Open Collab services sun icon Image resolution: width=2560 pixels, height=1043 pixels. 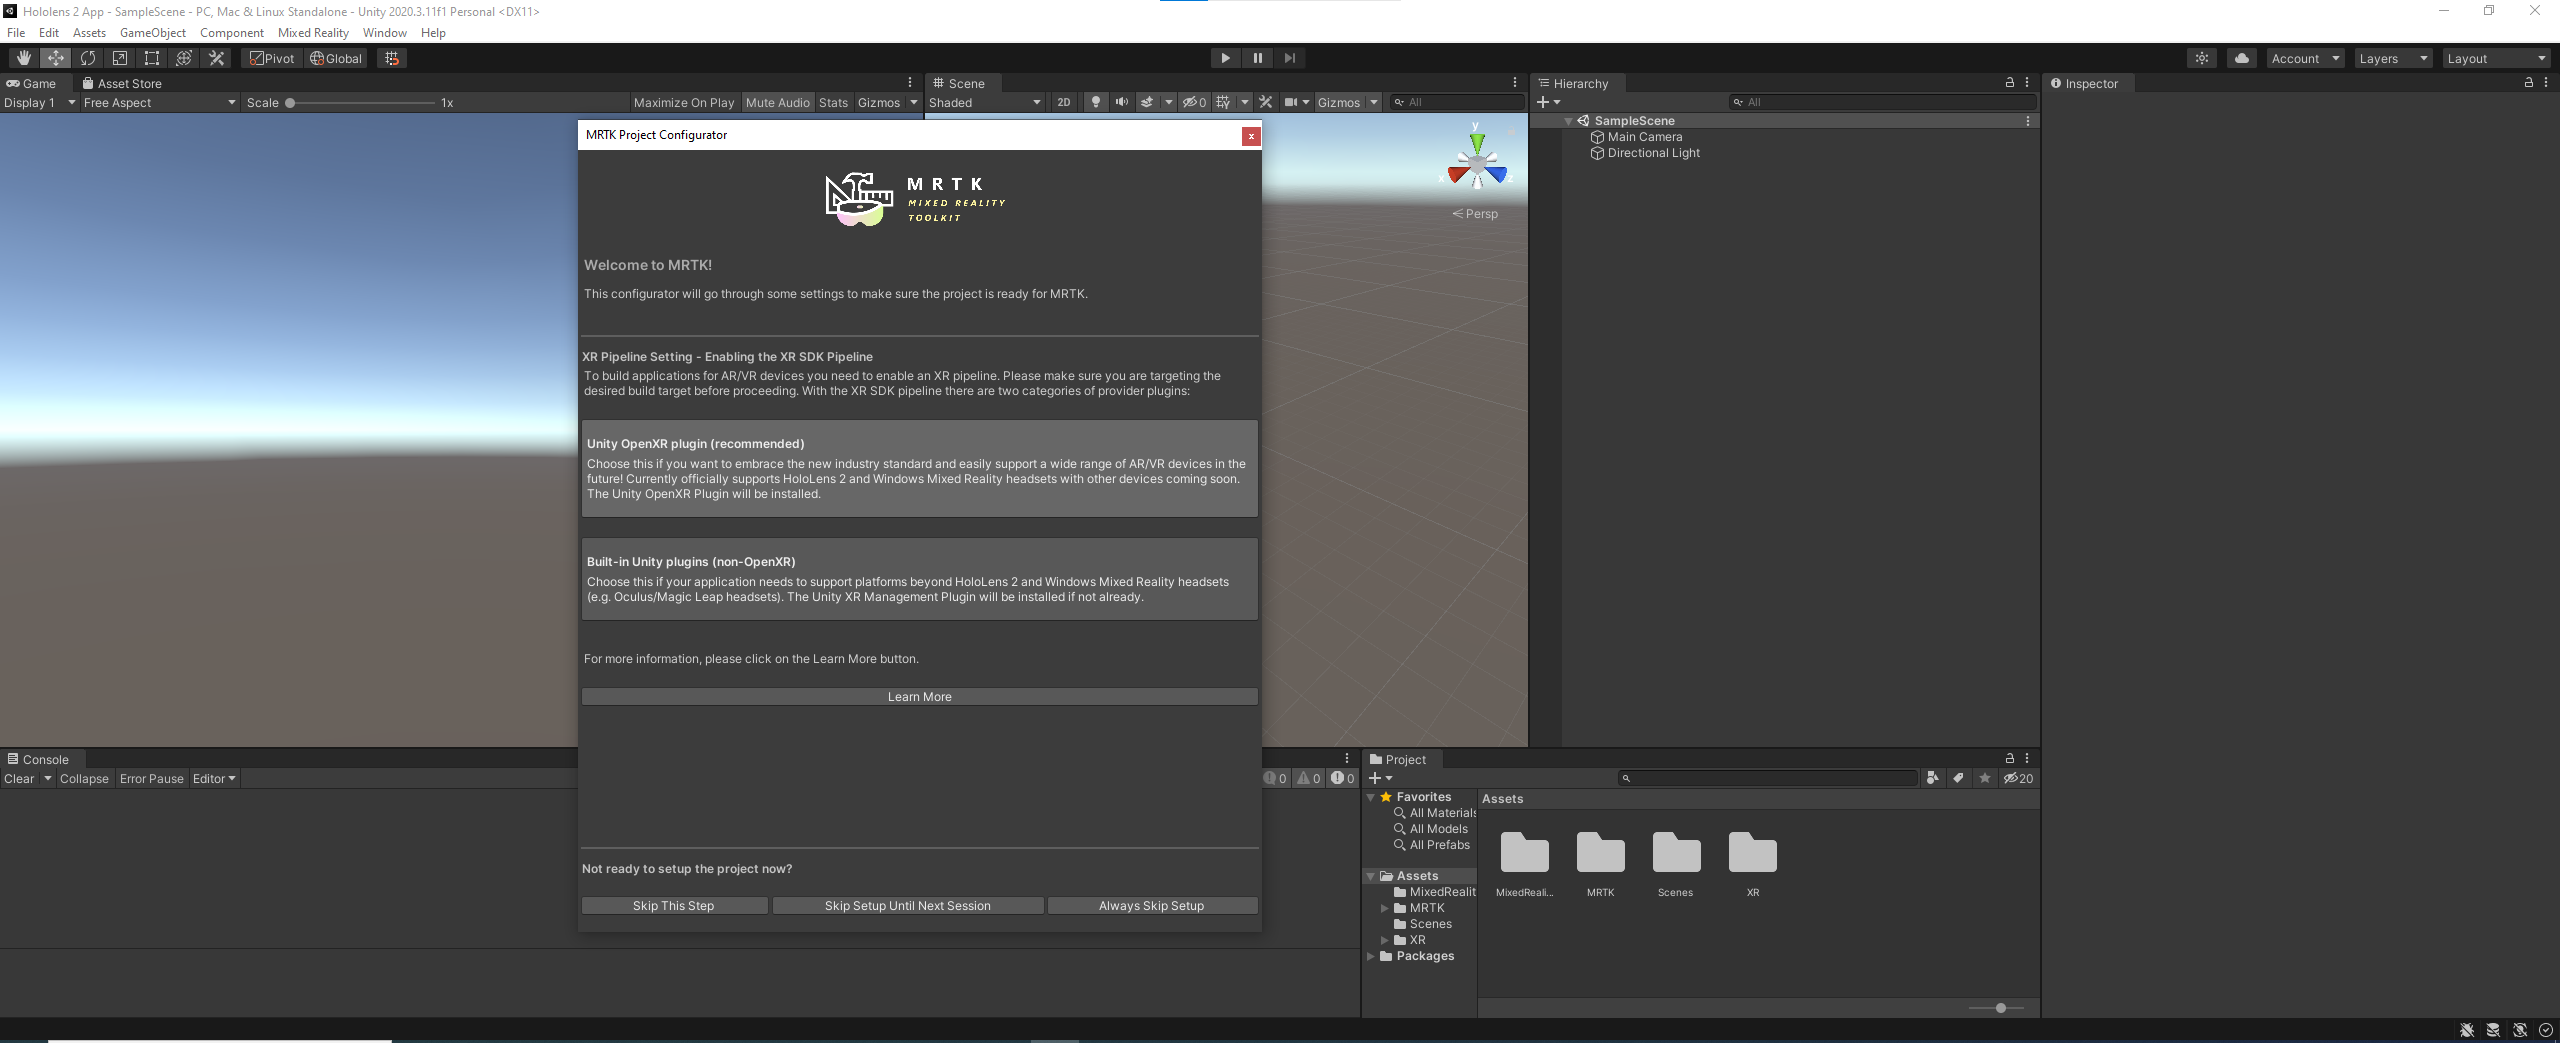point(2201,58)
